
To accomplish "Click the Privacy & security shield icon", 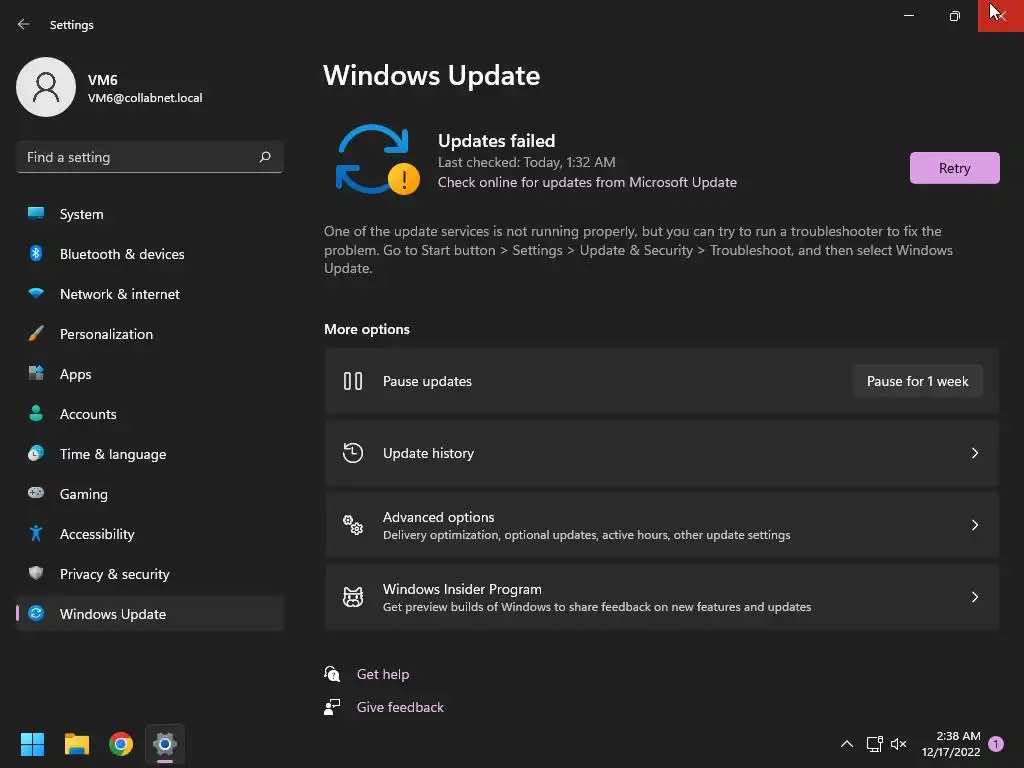I will pos(36,573).
